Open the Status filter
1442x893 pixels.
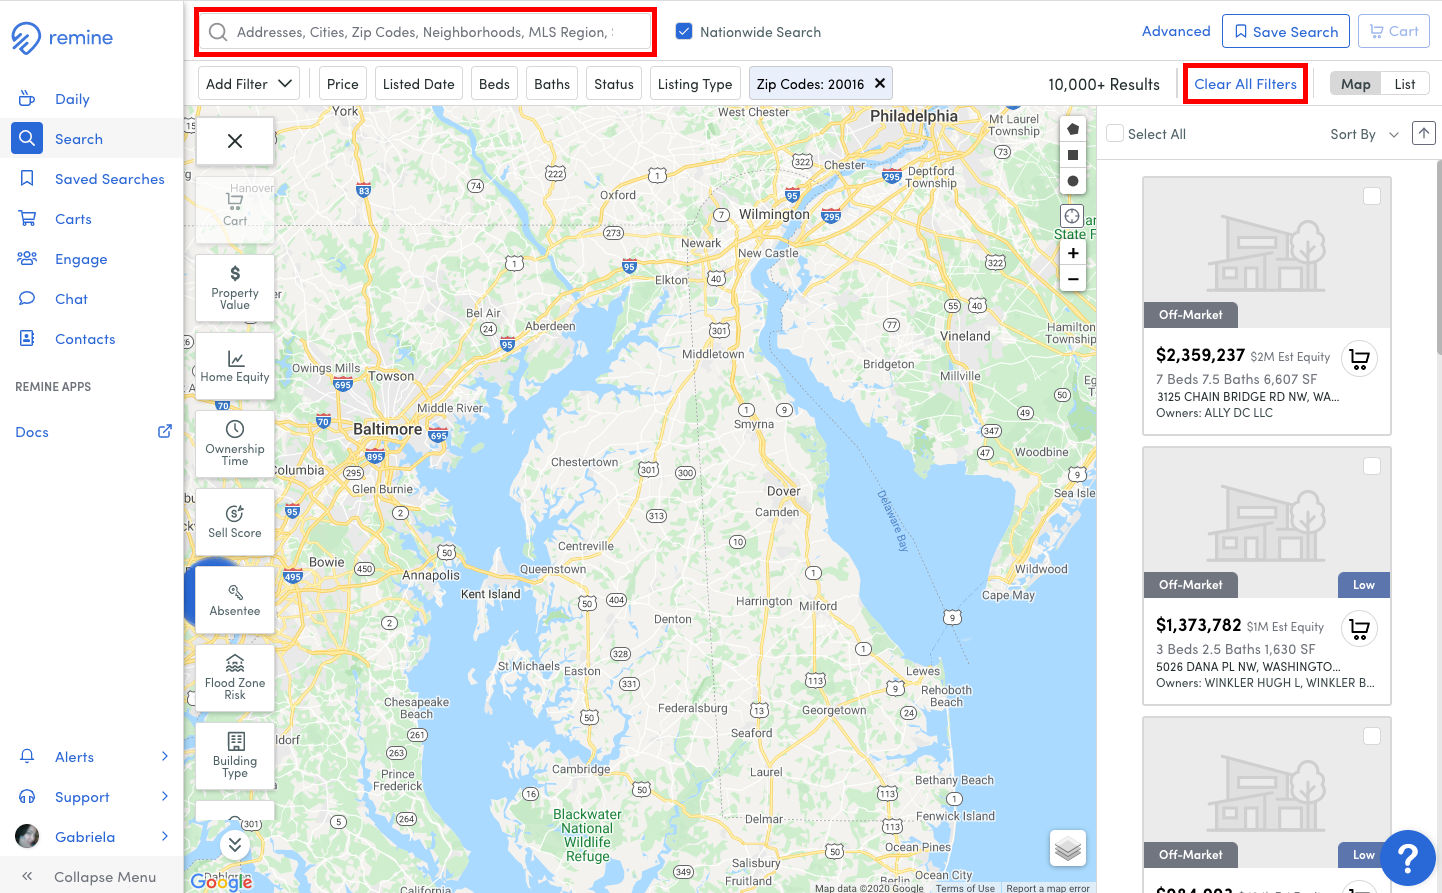click(614, 84)
